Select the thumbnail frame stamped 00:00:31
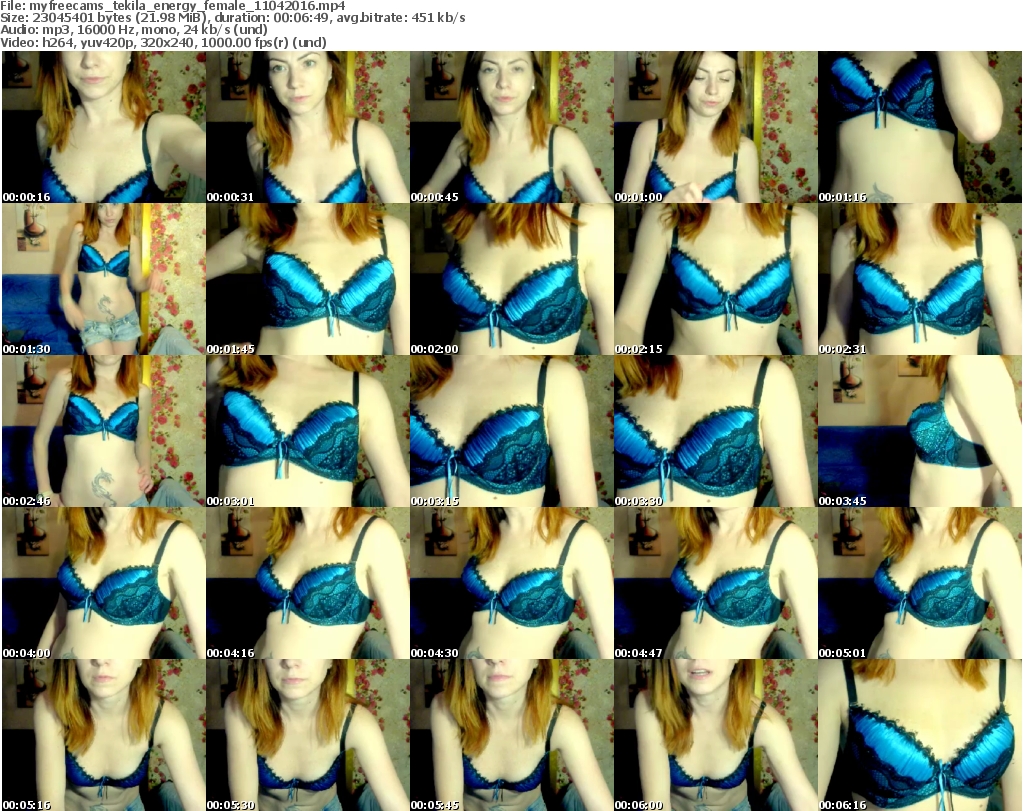This screenshot has height=811, width=1024. coord(308,127)
